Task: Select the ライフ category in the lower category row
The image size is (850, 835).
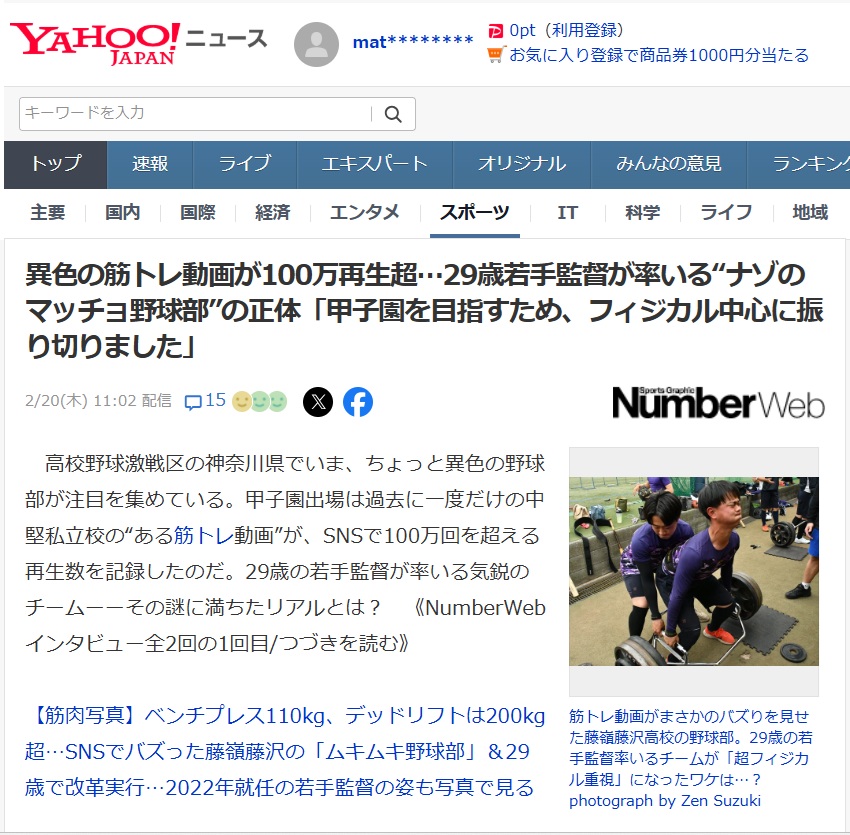Action: coord(726,212)
